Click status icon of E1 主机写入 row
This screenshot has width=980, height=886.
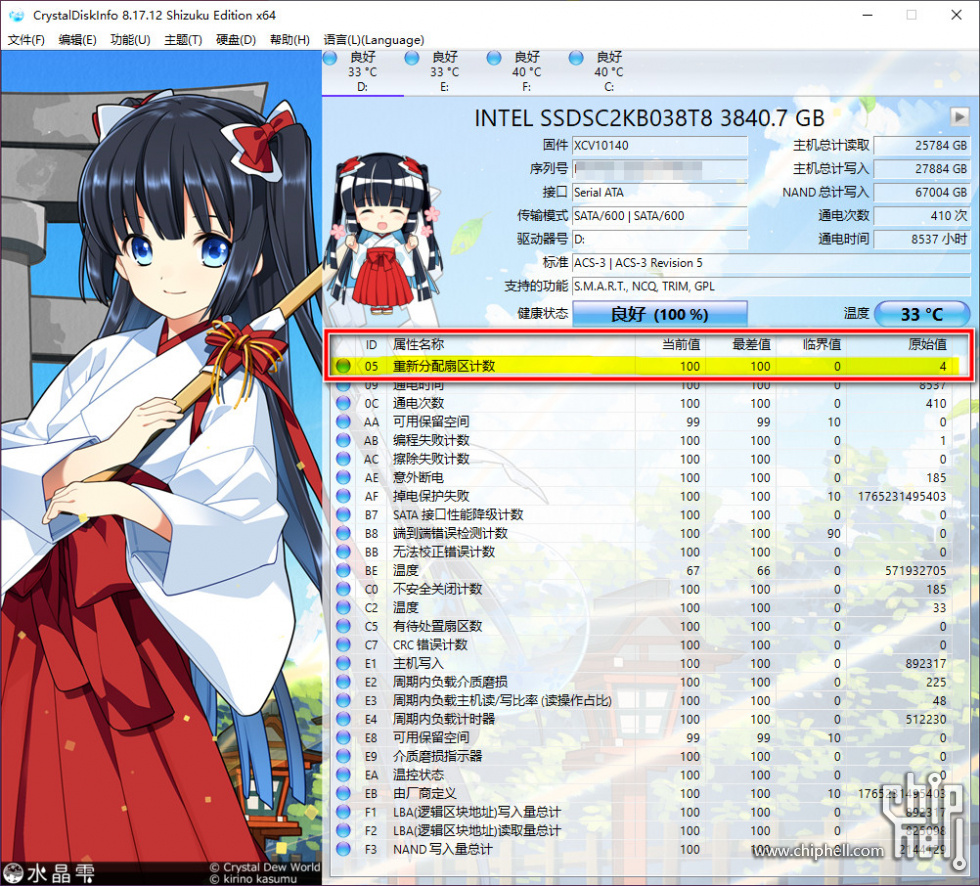pyautogui.click(x=343, y=664)
